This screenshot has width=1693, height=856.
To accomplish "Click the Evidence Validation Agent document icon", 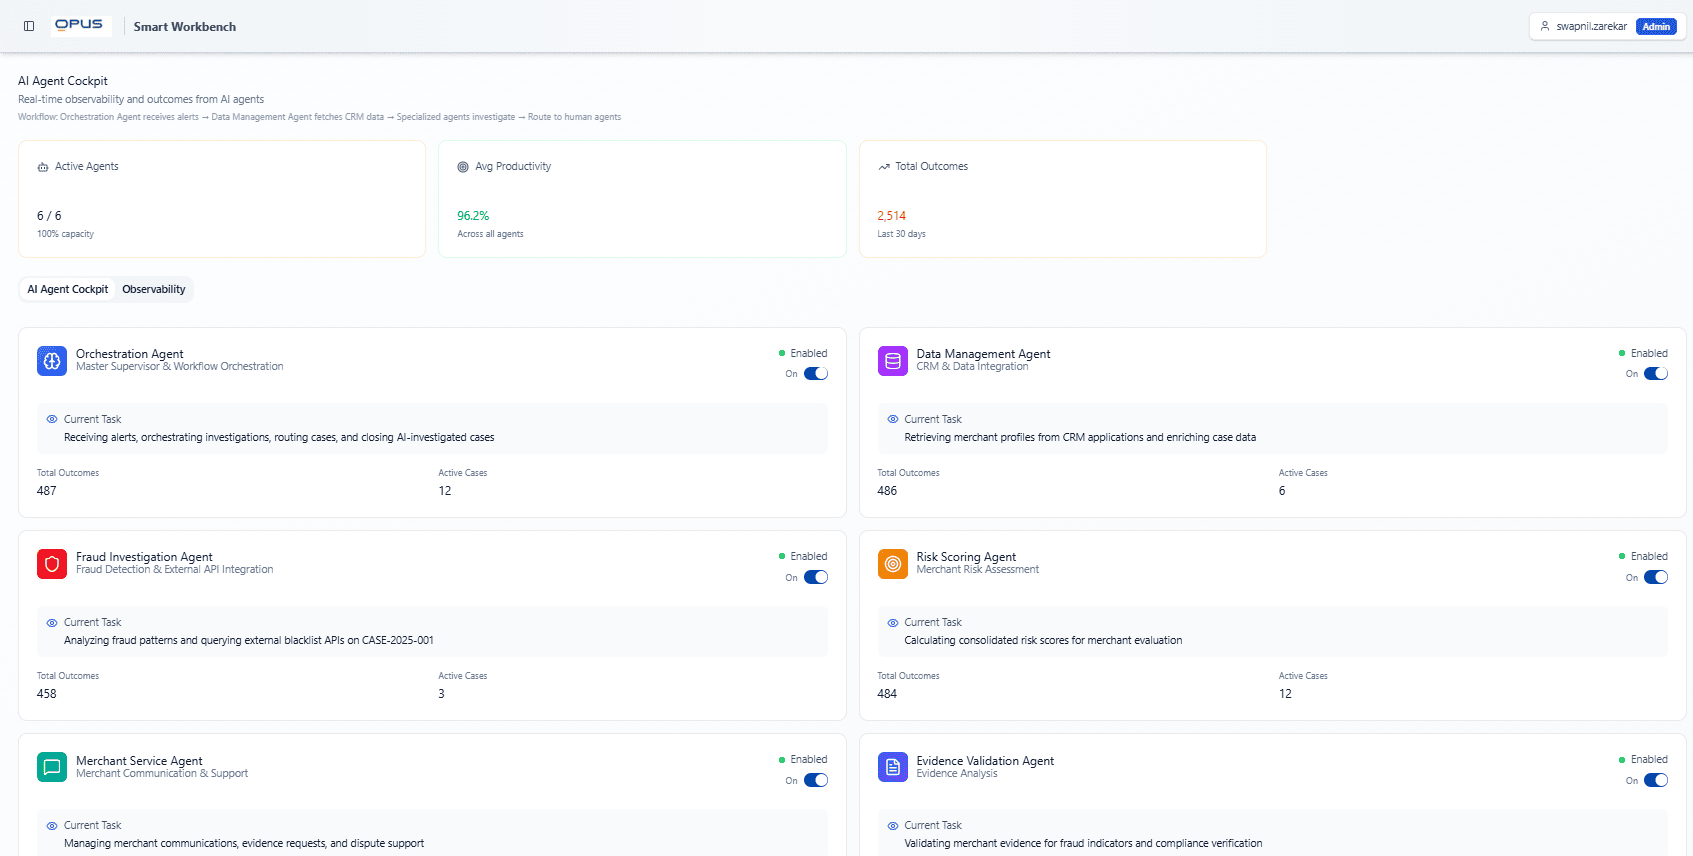I will tap(893, 767).
